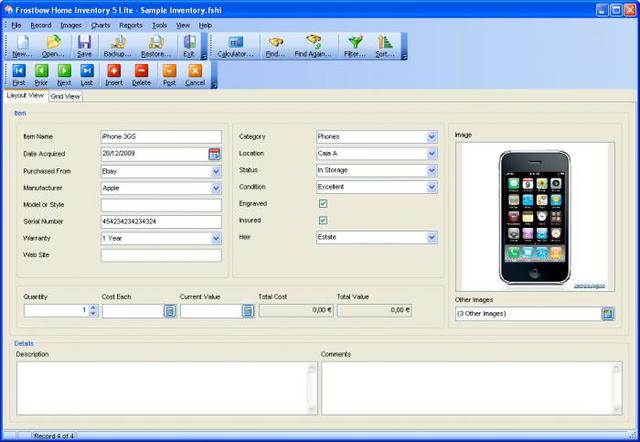Jump to the Last record

(87, 75)
